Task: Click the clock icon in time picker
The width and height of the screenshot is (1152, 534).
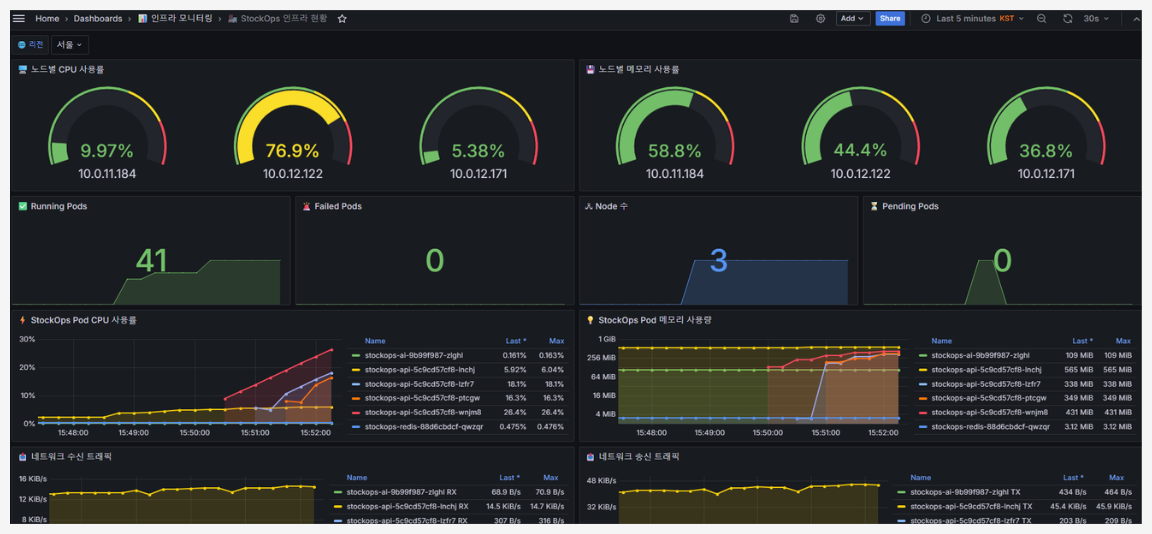Action: pyautogui.click(x=926, y=18)
